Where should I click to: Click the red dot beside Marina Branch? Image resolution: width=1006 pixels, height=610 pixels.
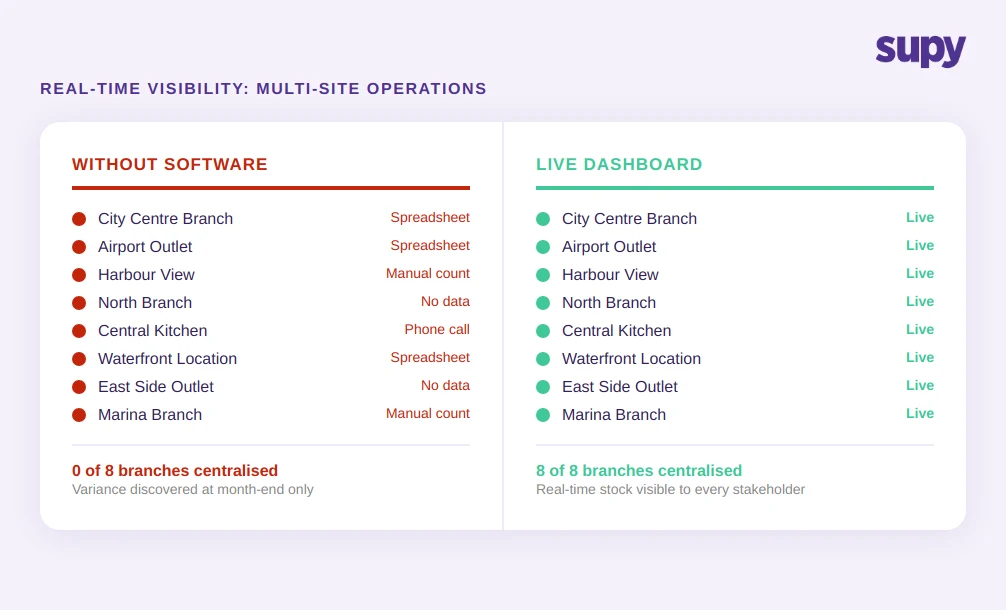(79, 415)
